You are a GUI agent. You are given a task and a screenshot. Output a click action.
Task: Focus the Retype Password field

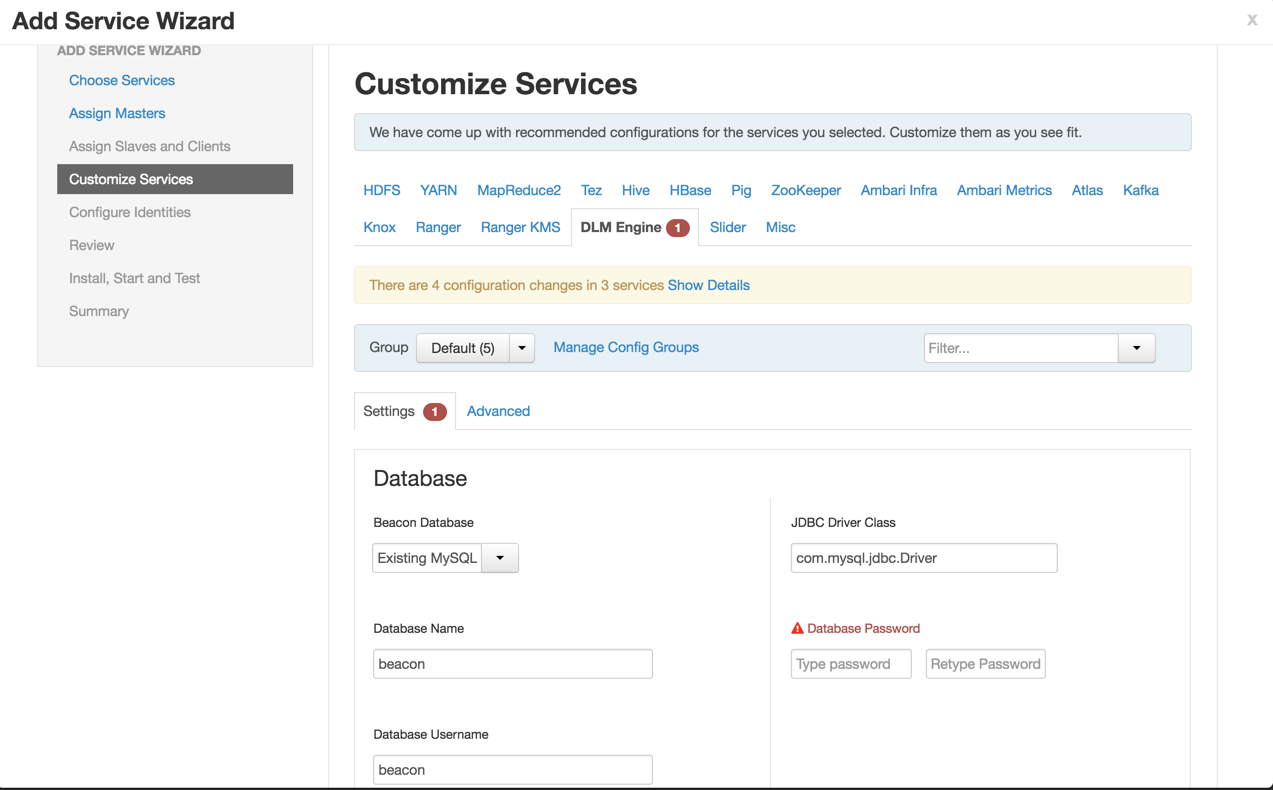coord(985,664)
